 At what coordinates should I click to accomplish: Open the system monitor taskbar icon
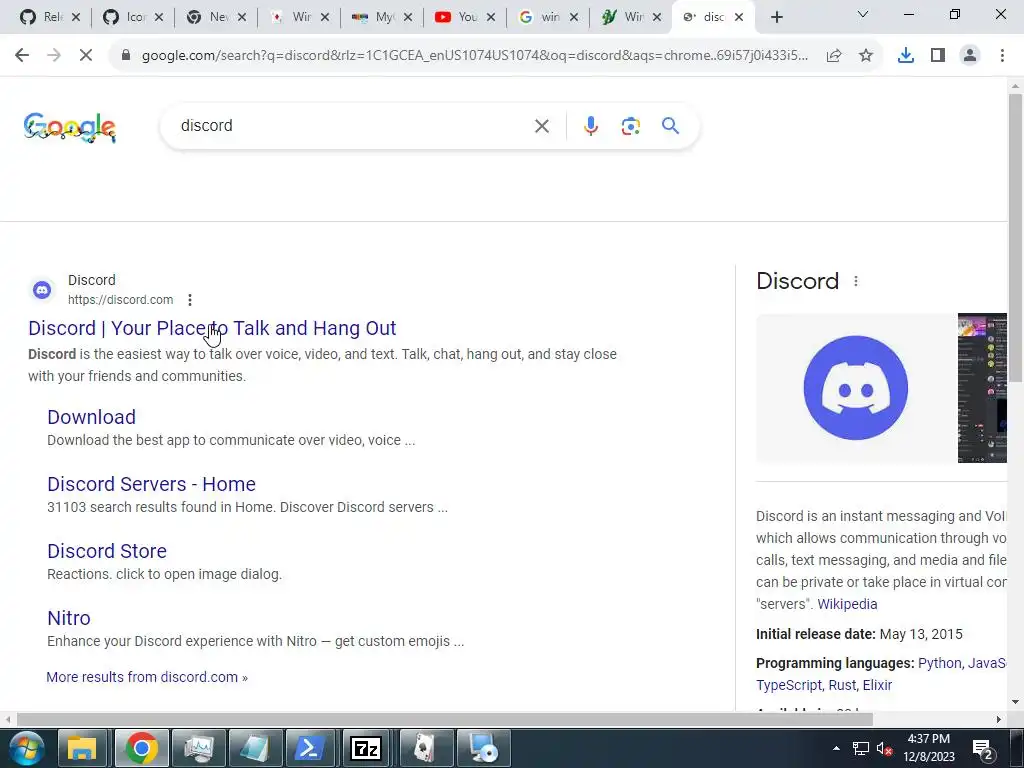pyautogui.click(x=197, y=748)
